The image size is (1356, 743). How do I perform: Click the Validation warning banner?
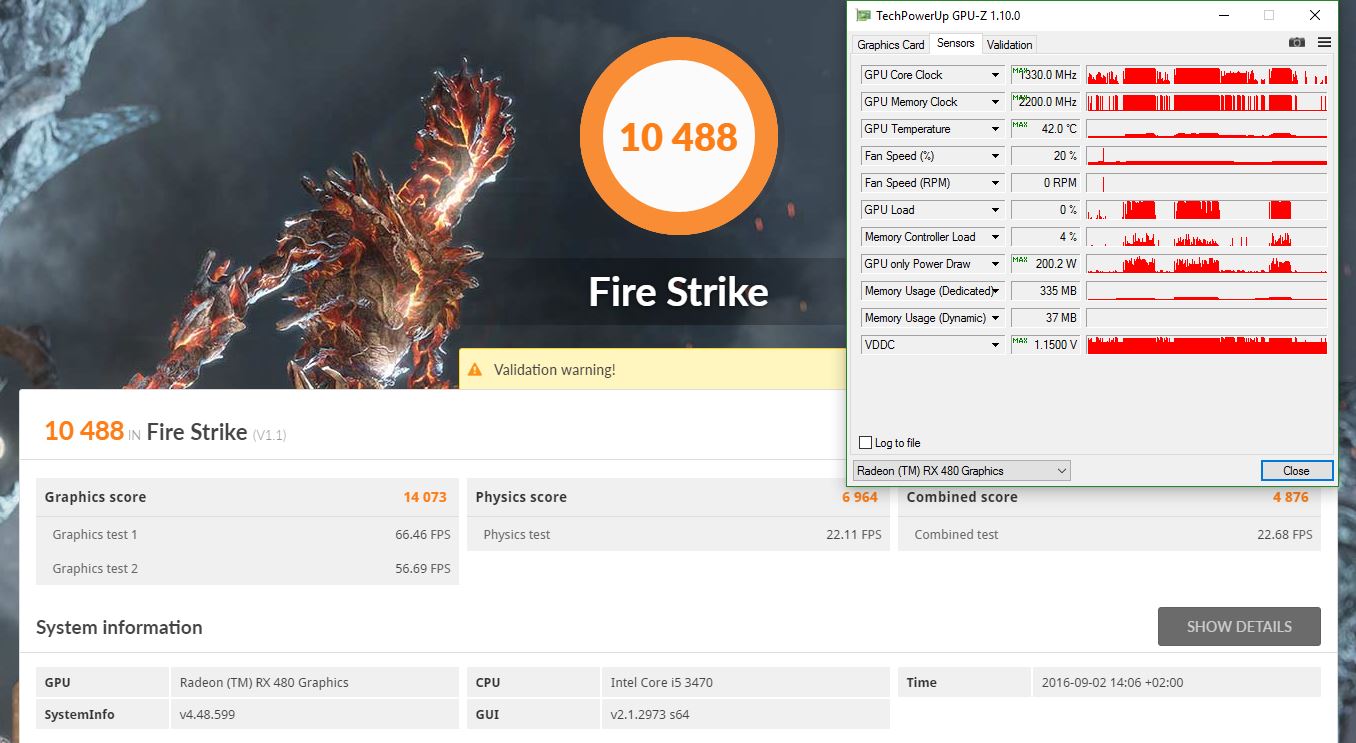(x=653, y=369)
